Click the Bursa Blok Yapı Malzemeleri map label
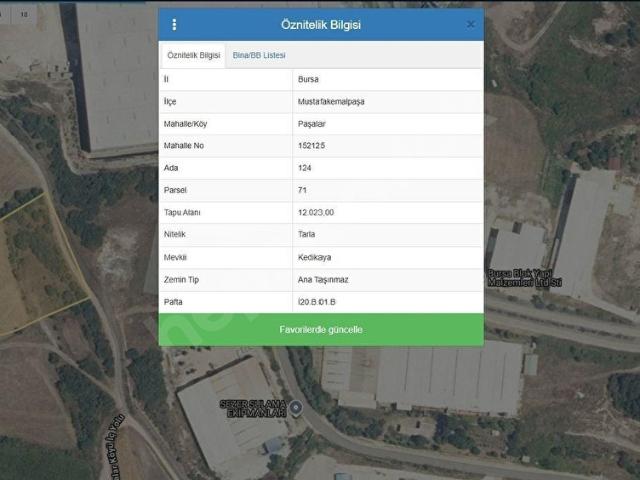This screenshot has height=480, width=640. pos(524,278)
